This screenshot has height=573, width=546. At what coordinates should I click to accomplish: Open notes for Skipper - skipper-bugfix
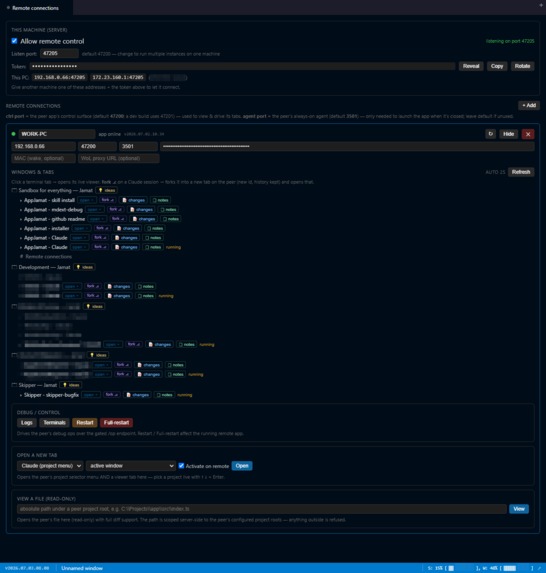tap(164, 395)
